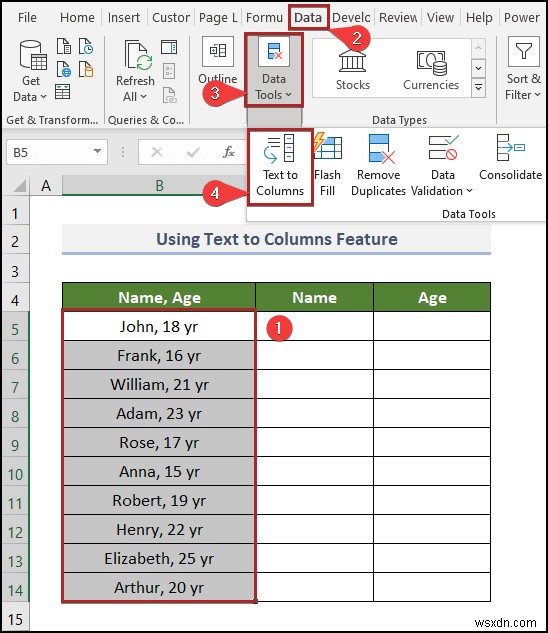Click the Cancel X formula bar button
Screen dimensions: 548x633
tap(157, 152)
